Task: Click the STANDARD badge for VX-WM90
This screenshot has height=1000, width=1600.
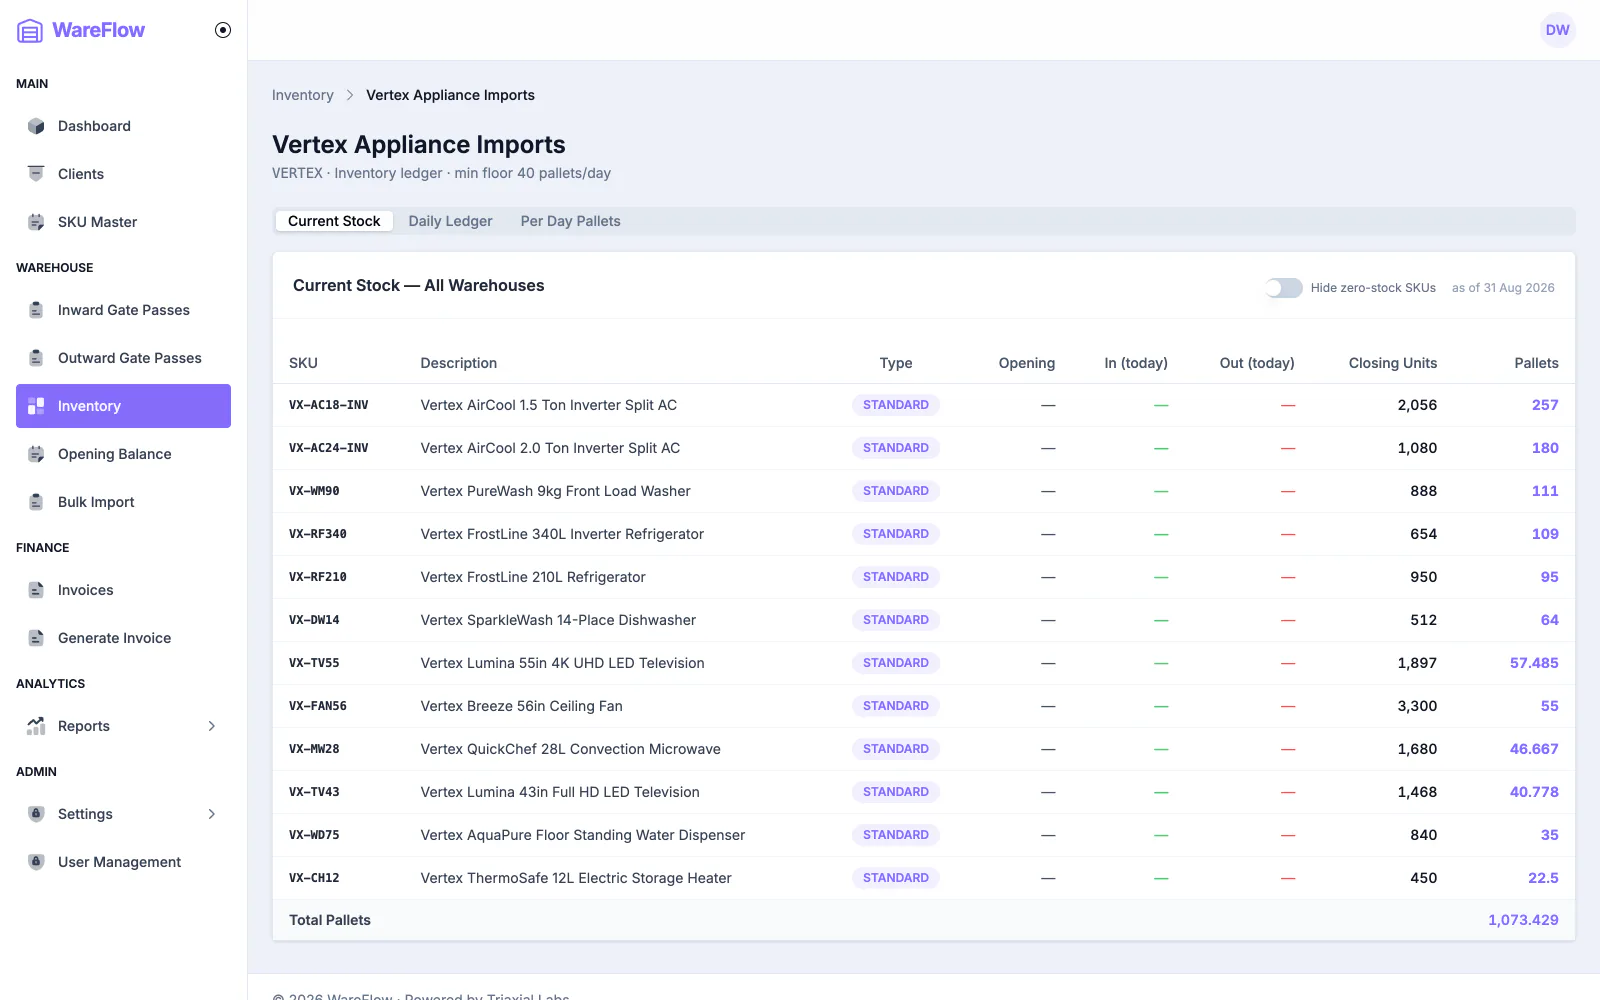Action: [x=895, y=491]
